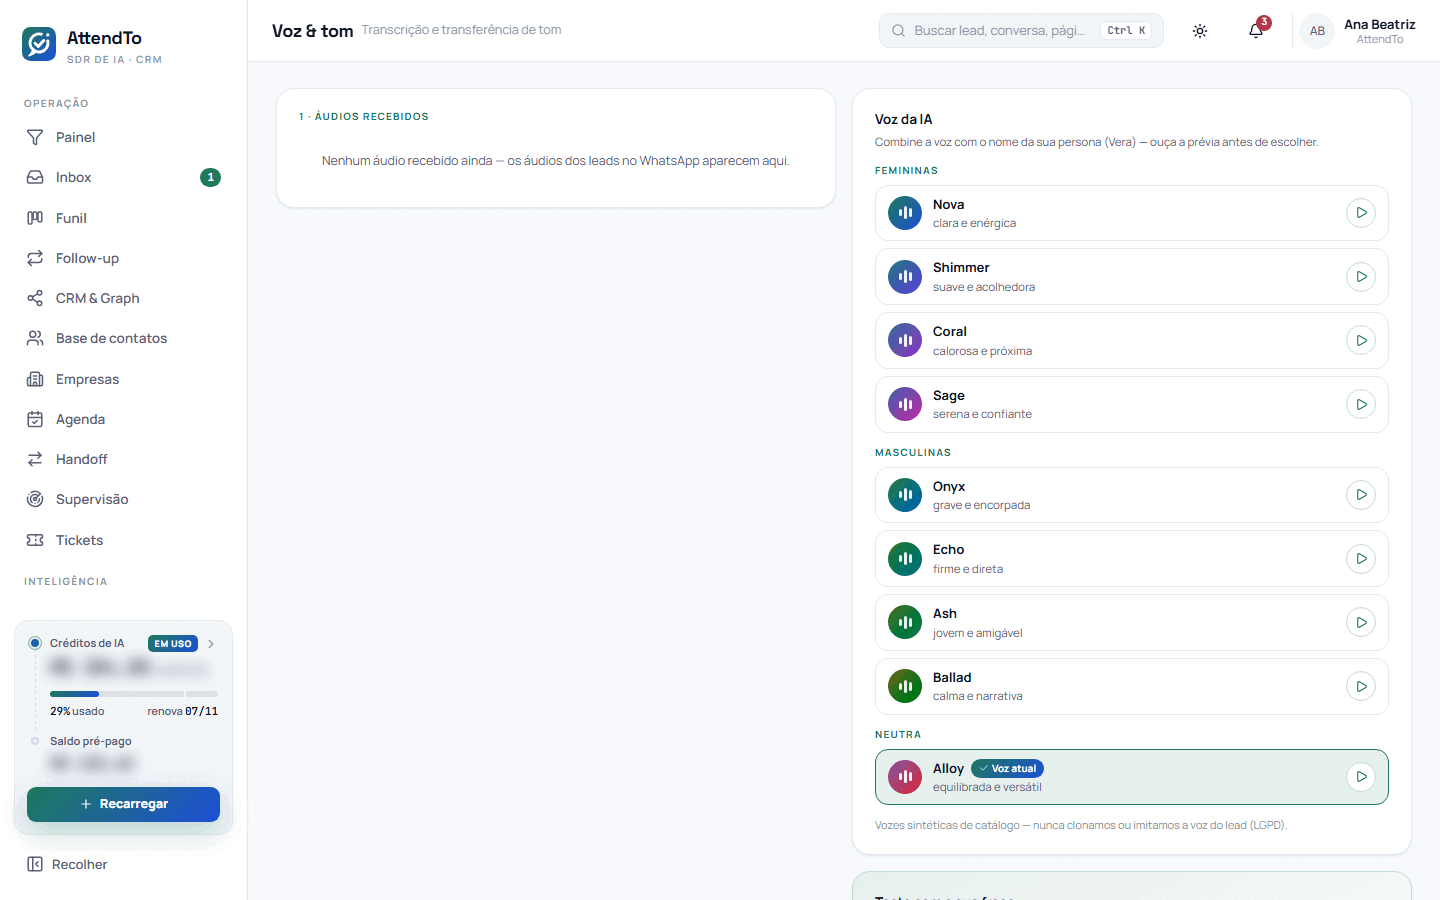Open Inbox in the sidebar
This screenshot has height=900, width=1440.
123,177
